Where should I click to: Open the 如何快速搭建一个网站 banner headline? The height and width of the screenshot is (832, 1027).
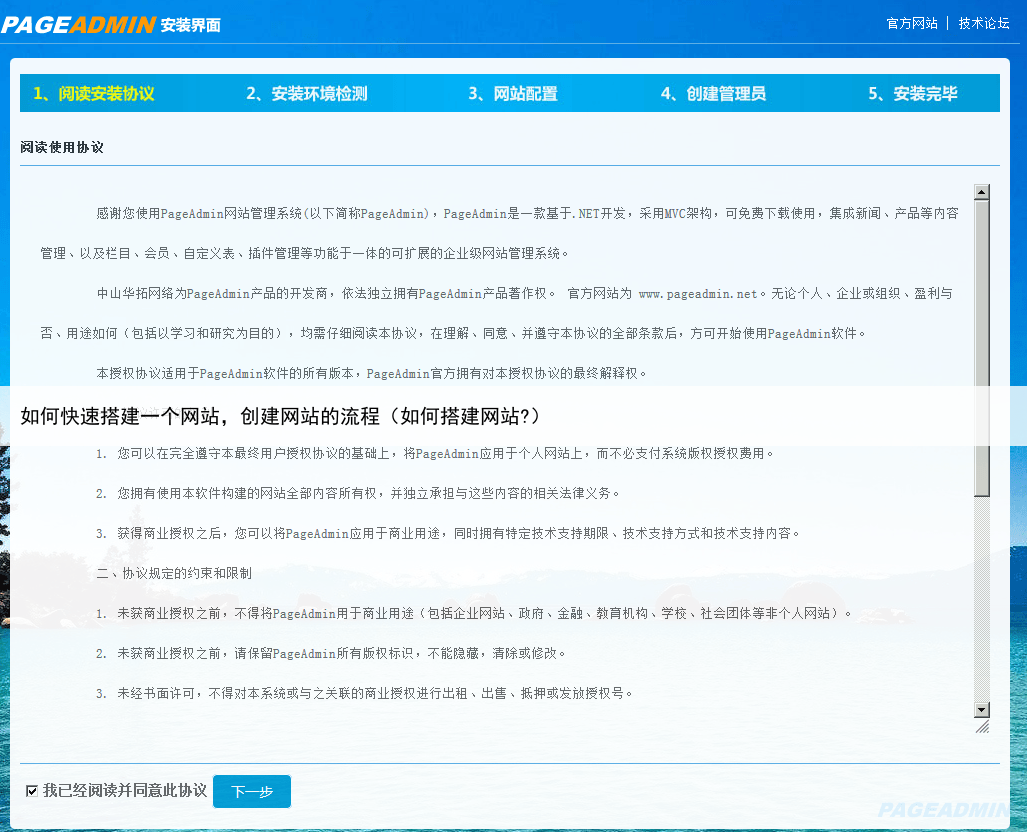point(280,416)
